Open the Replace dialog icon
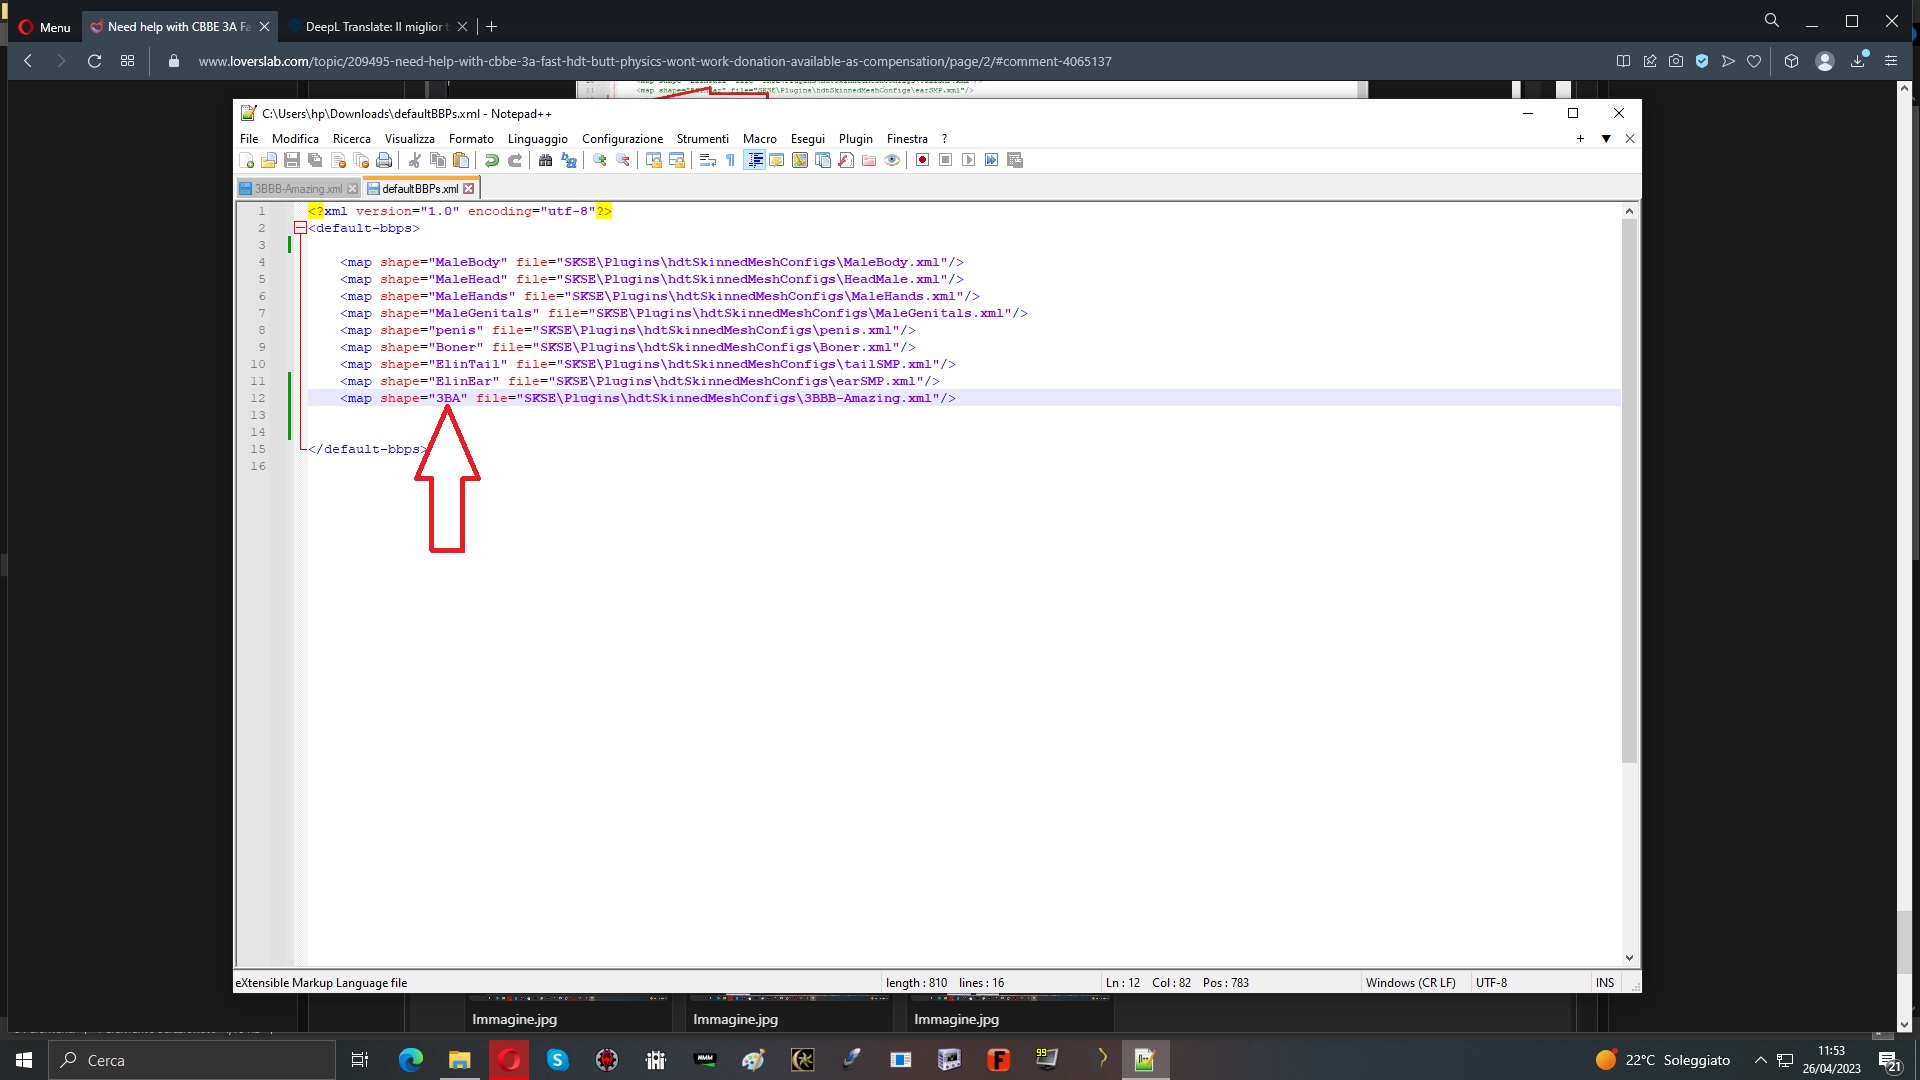The width and height of the screenshot is (1920, 1080). (569, 160)
